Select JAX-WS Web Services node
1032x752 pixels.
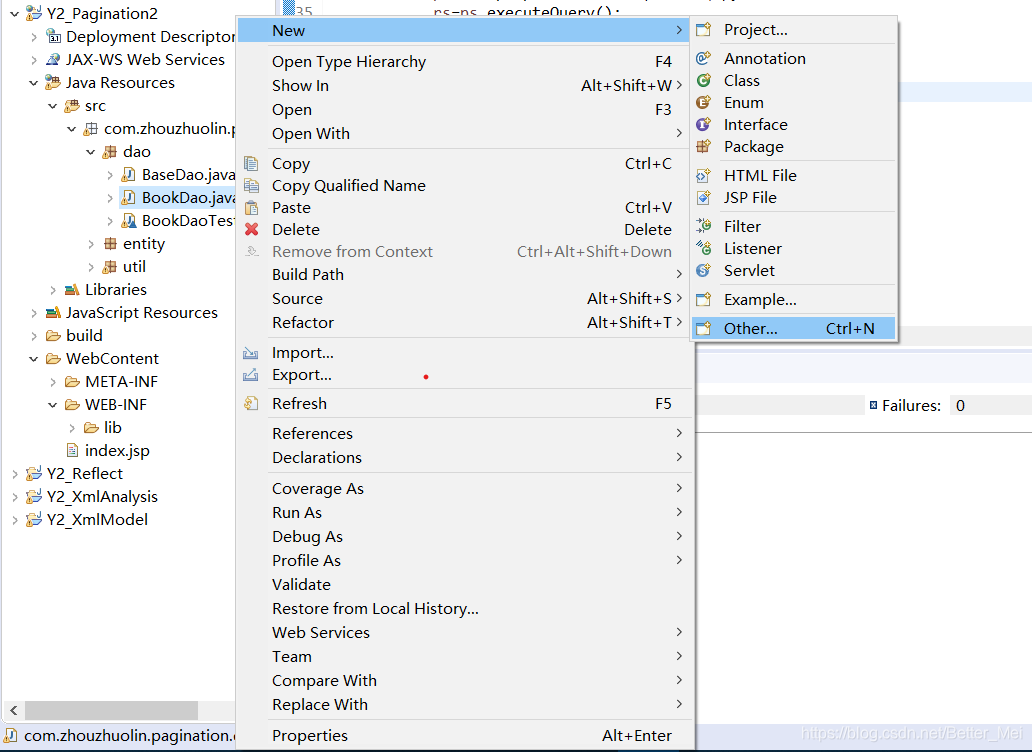145,59
